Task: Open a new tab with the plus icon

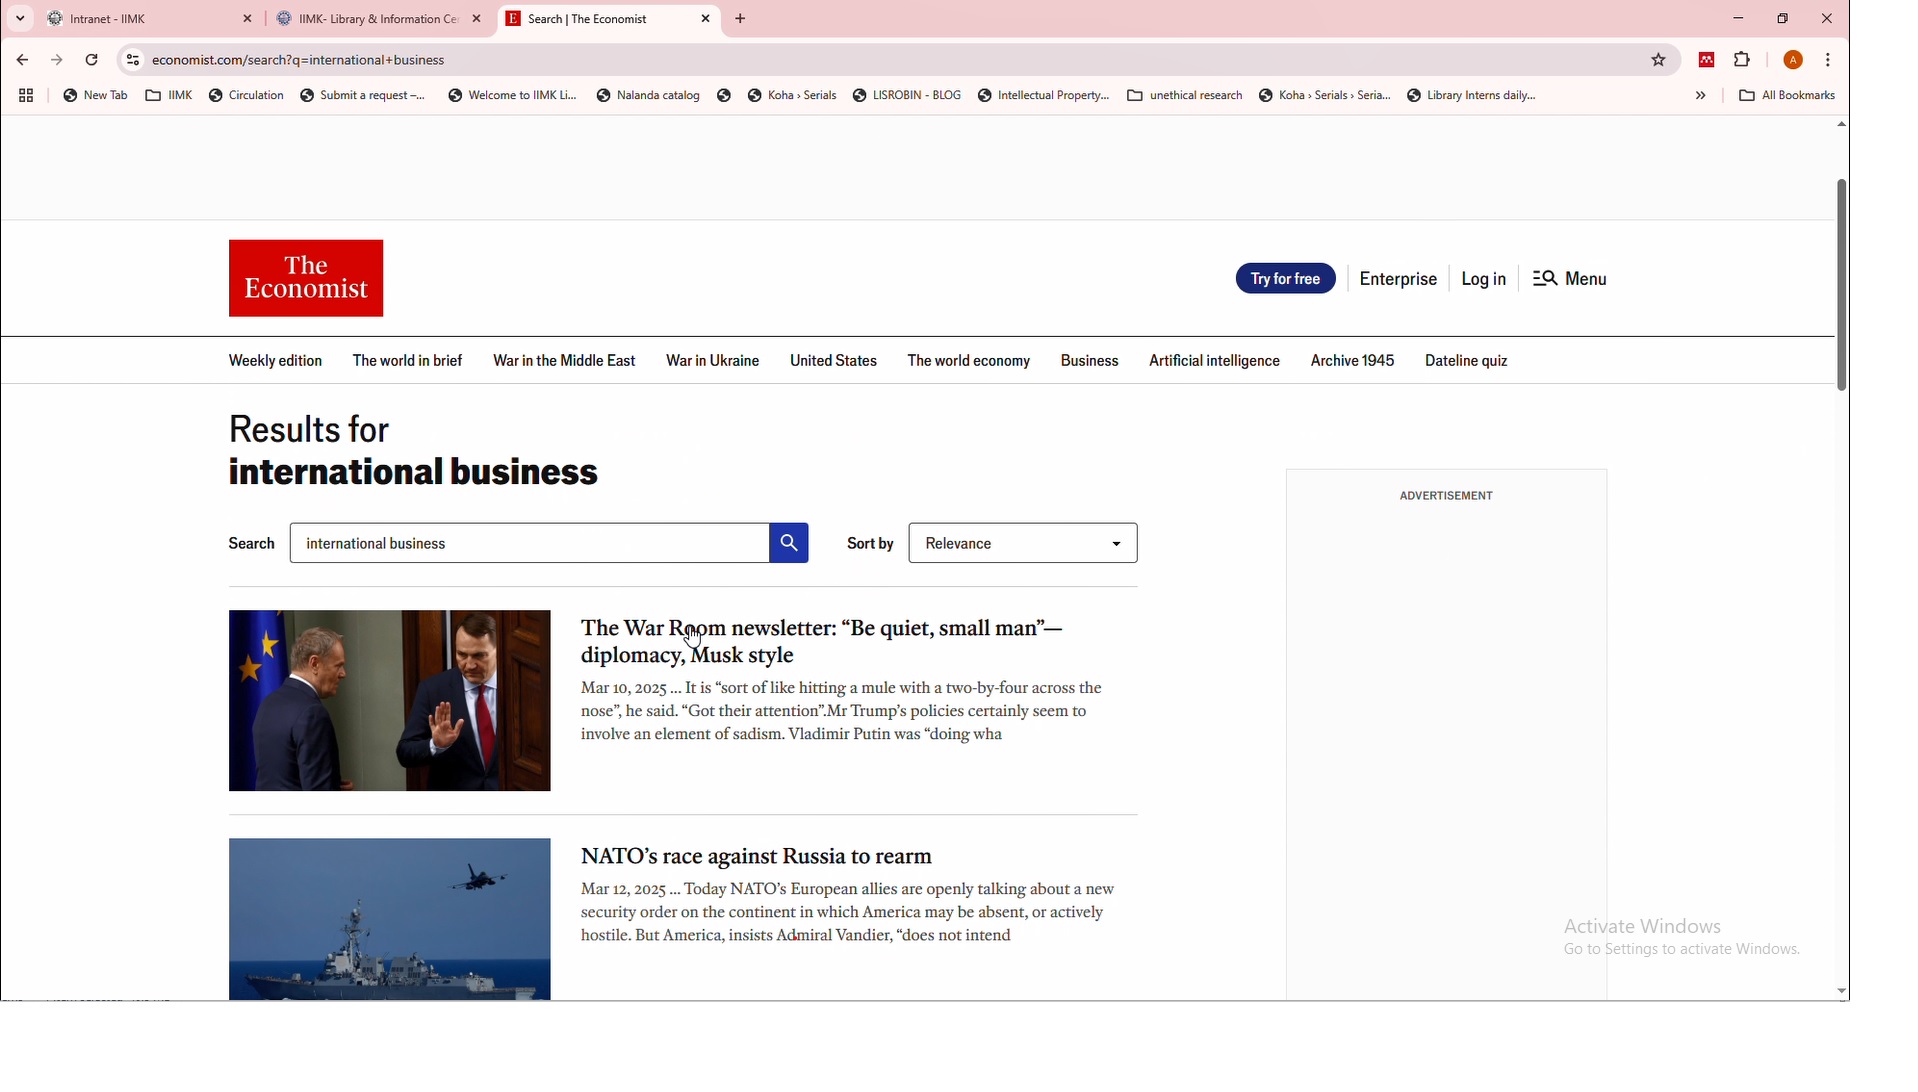Action: pos(740,19)
